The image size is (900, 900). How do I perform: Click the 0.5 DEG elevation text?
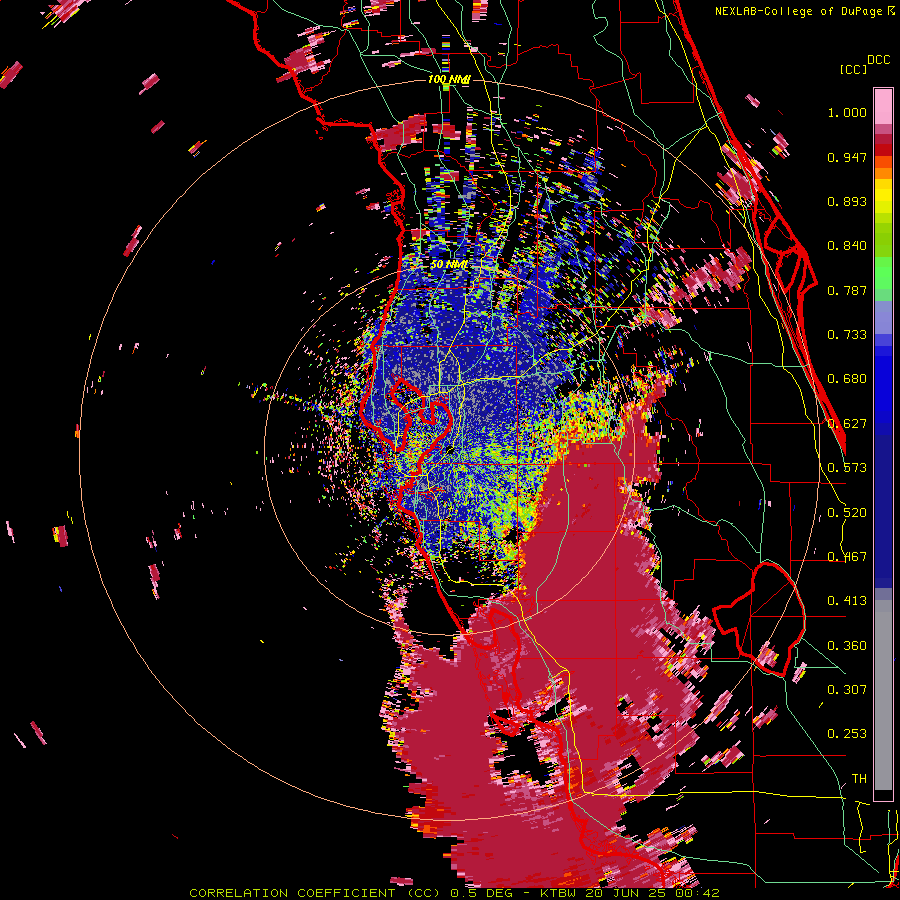[x=480, y=893]
